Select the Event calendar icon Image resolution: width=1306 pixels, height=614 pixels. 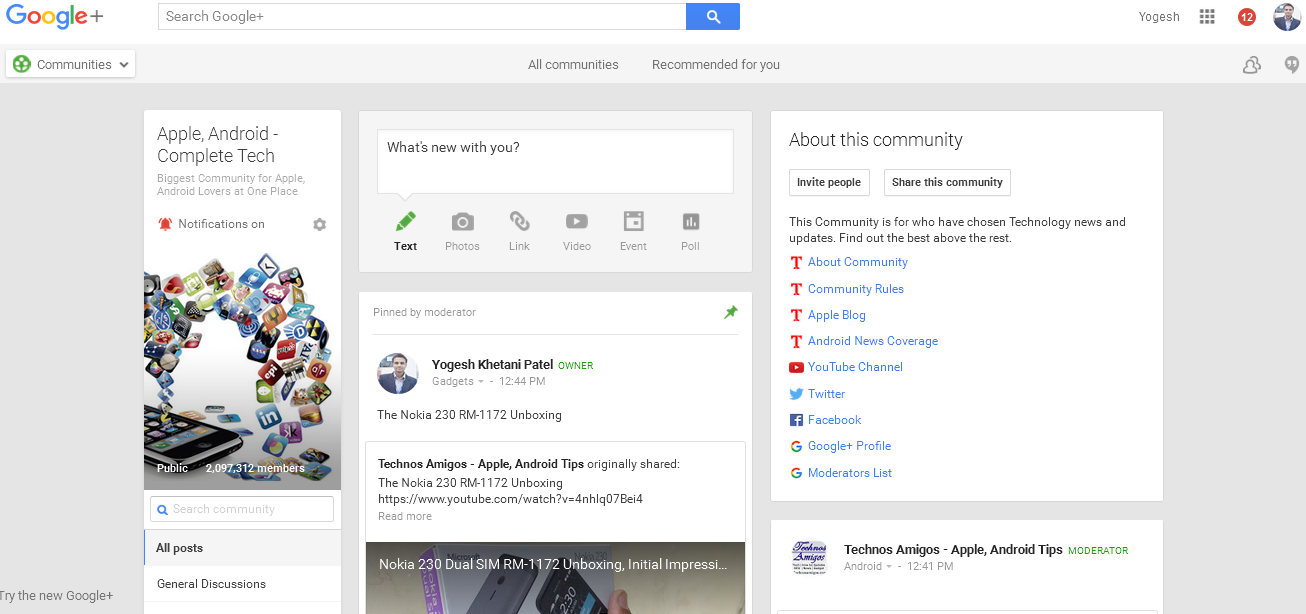pyautogui.click(x=633, y=221)
